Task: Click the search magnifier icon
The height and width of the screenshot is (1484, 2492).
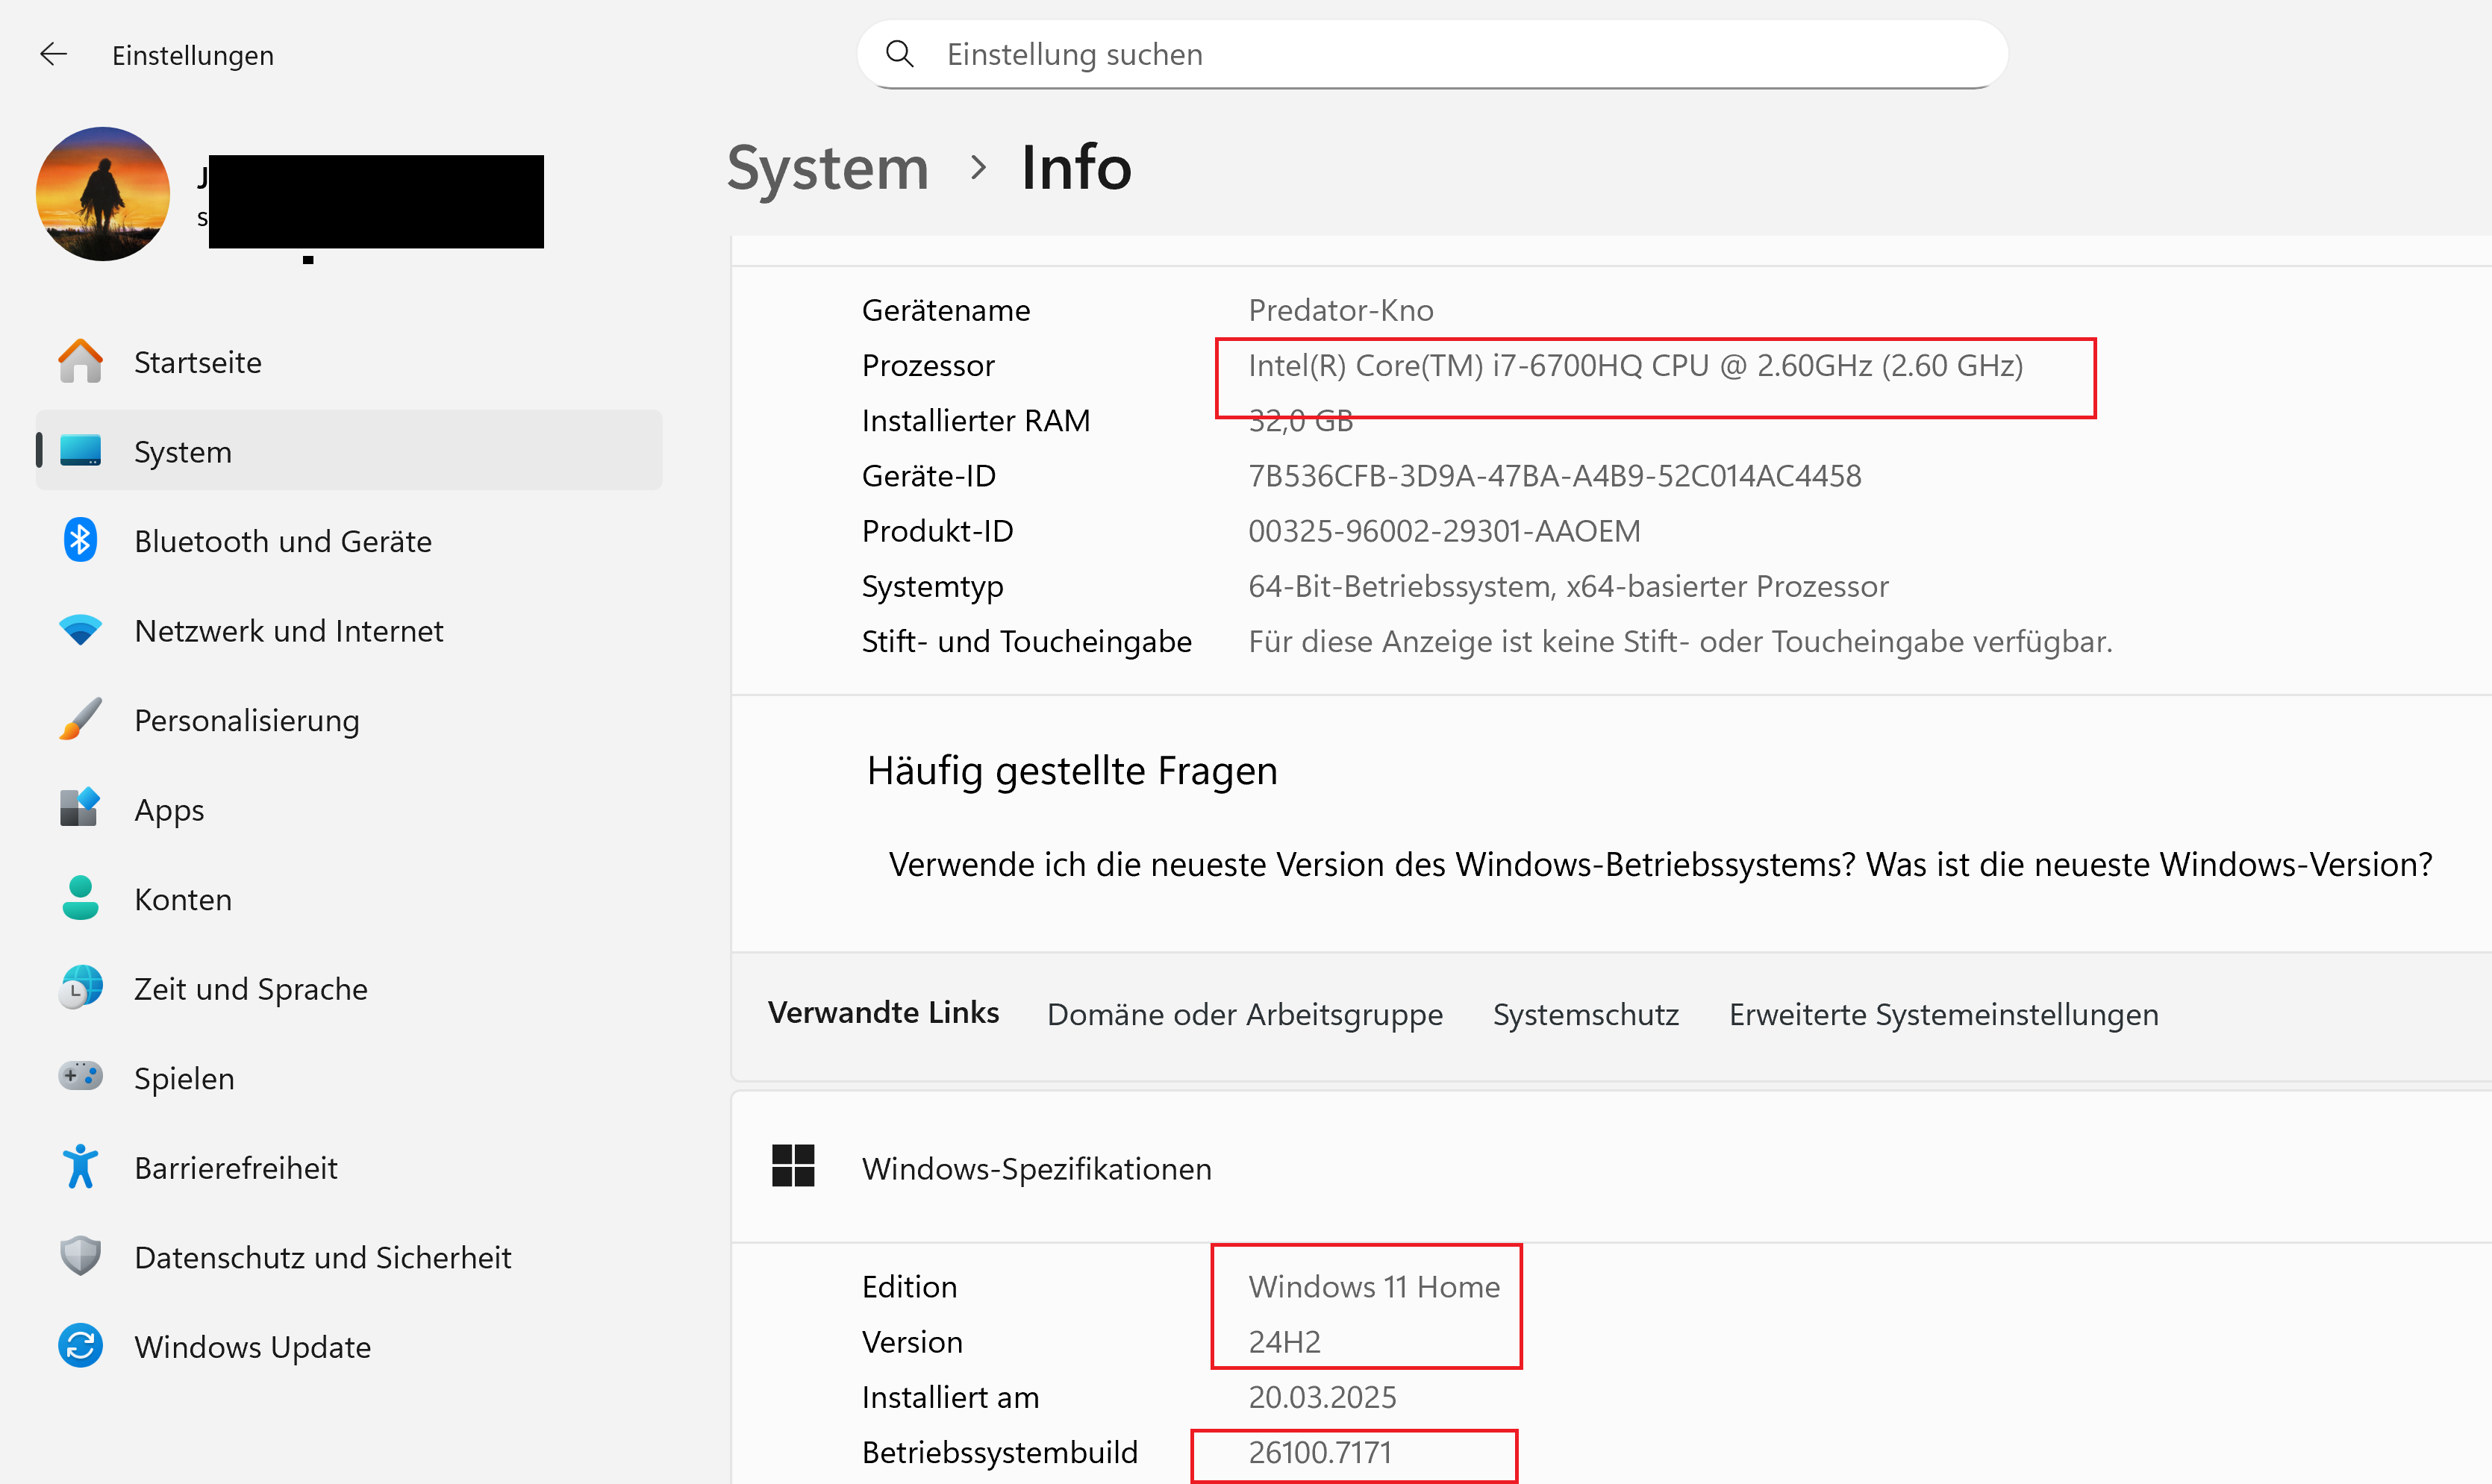Action: point(900,54)
